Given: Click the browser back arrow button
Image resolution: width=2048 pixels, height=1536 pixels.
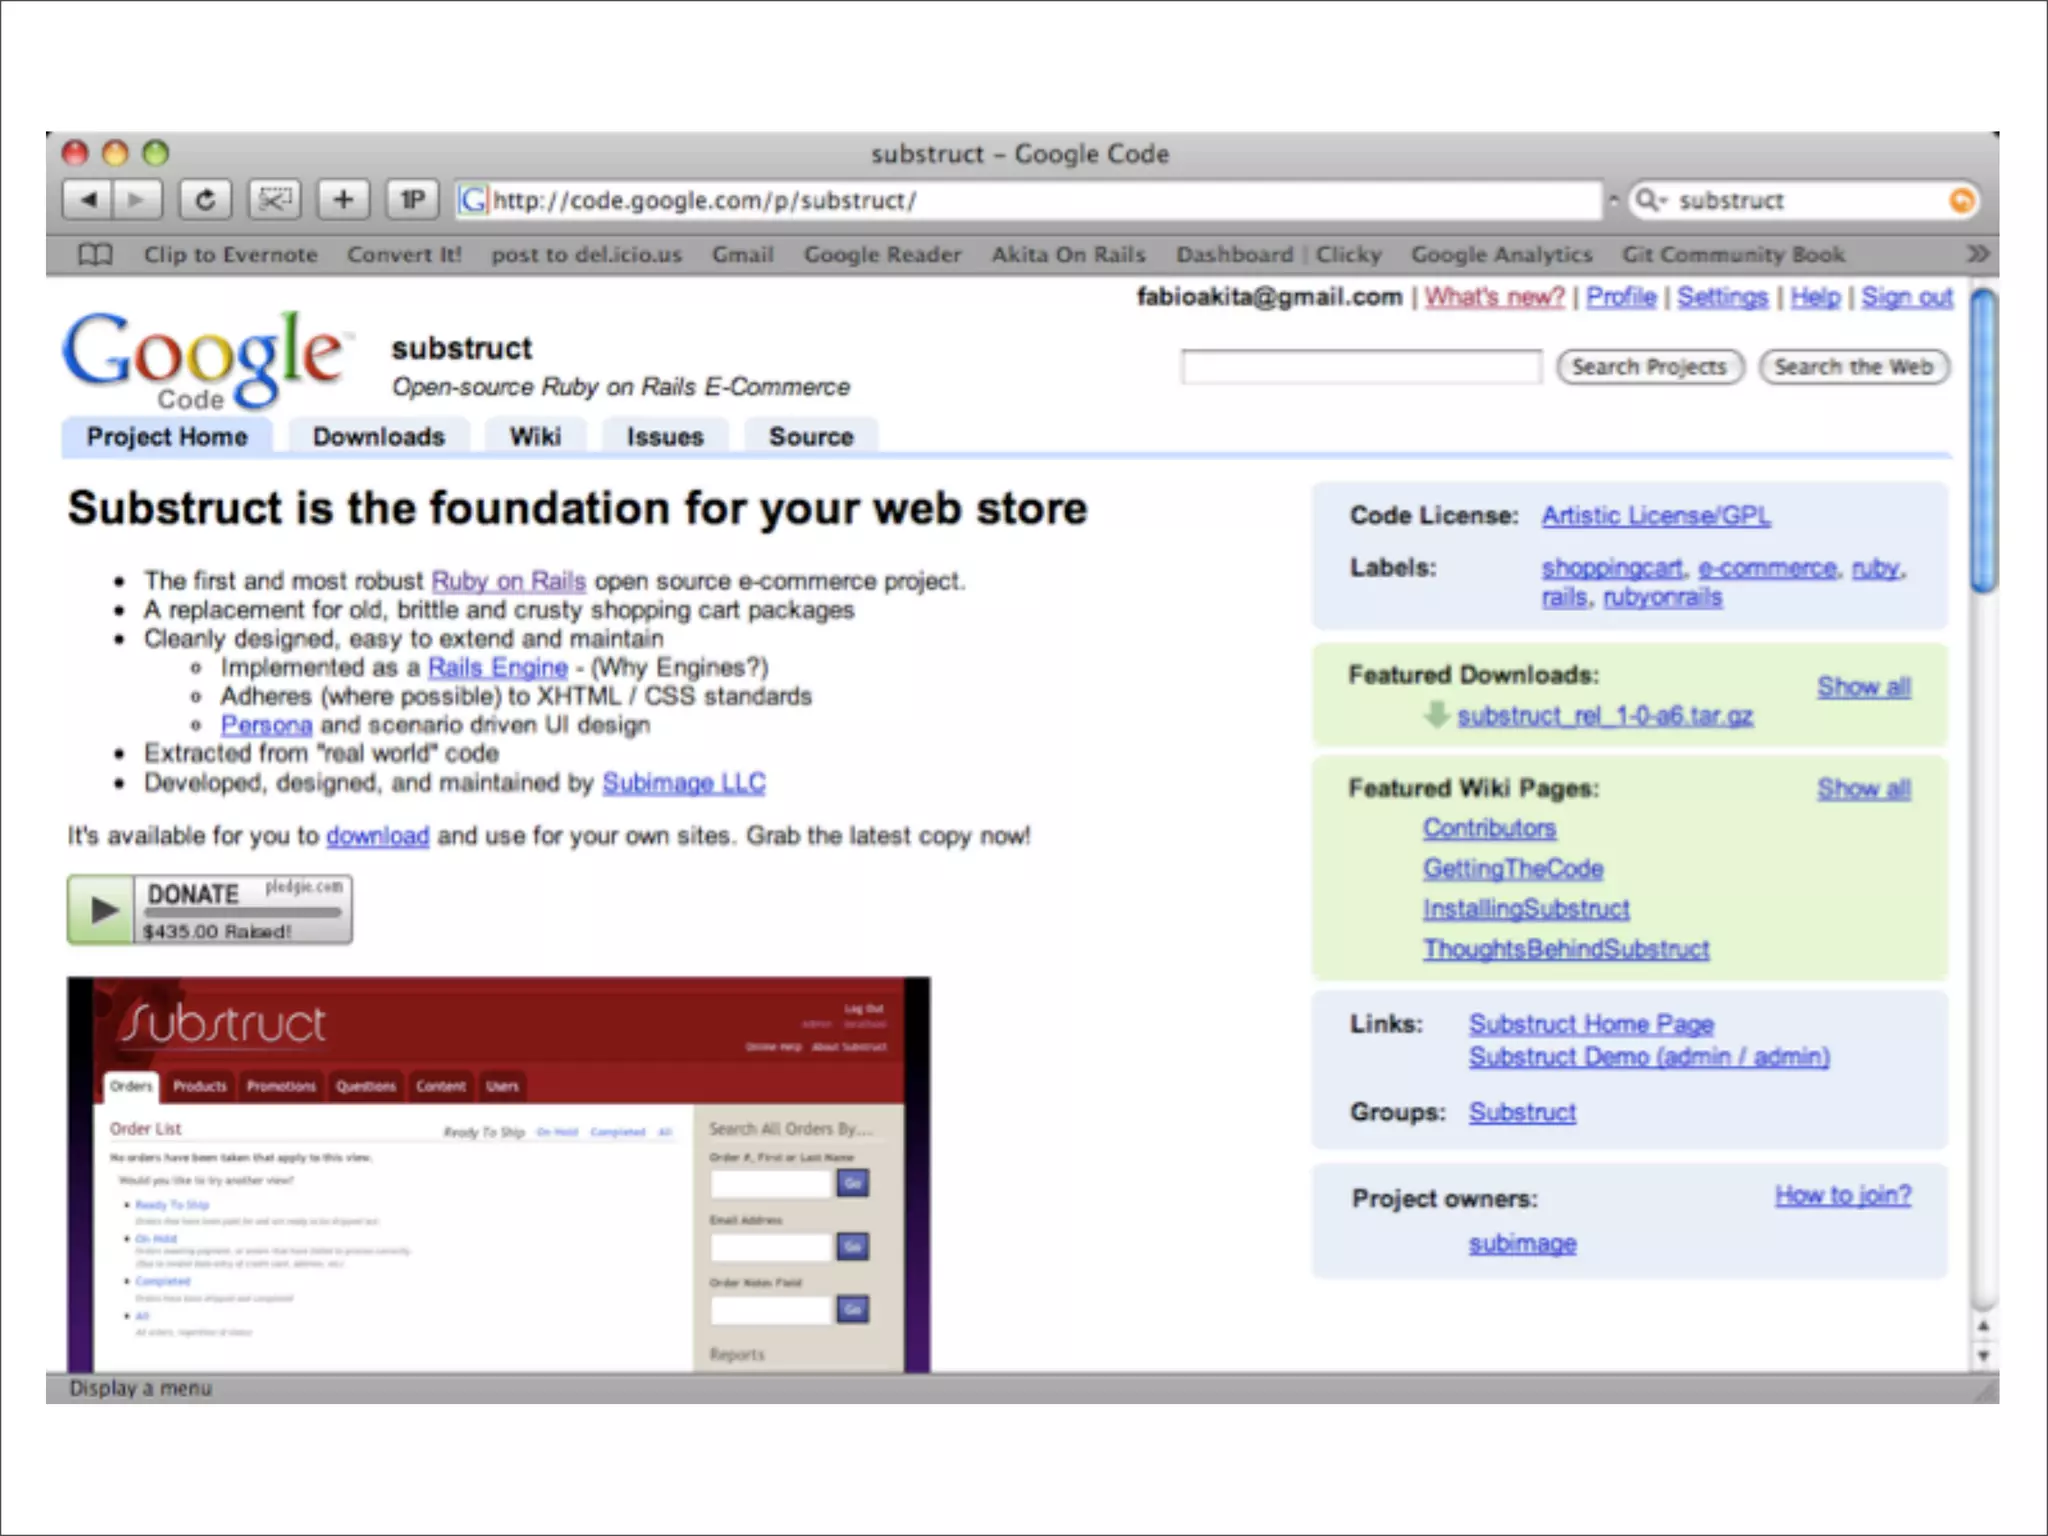Looking at the screenshot, I should 88,200.
